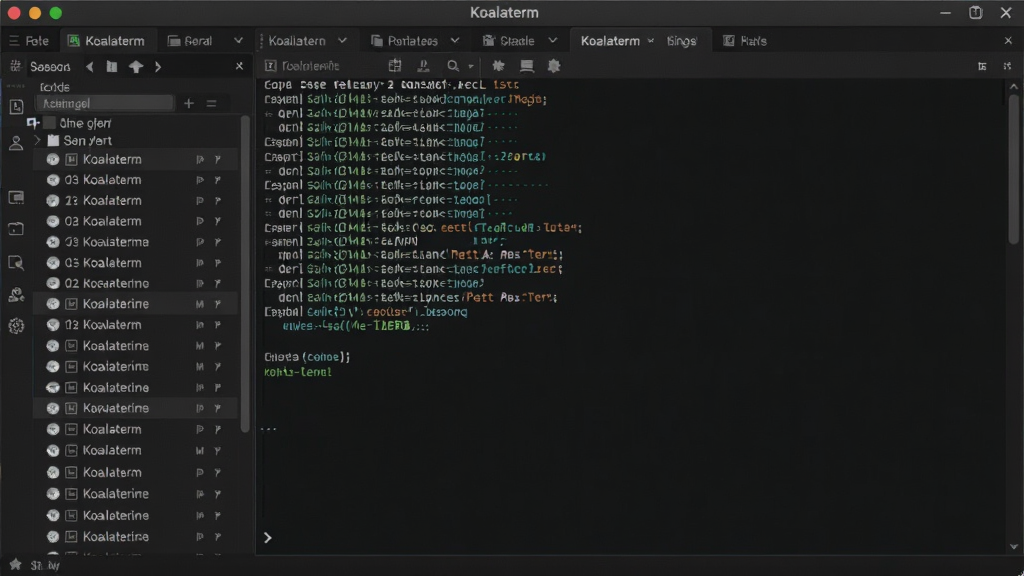
Task: Click the terminal vertical scrollbar thumb
Action: [1014, 170]
